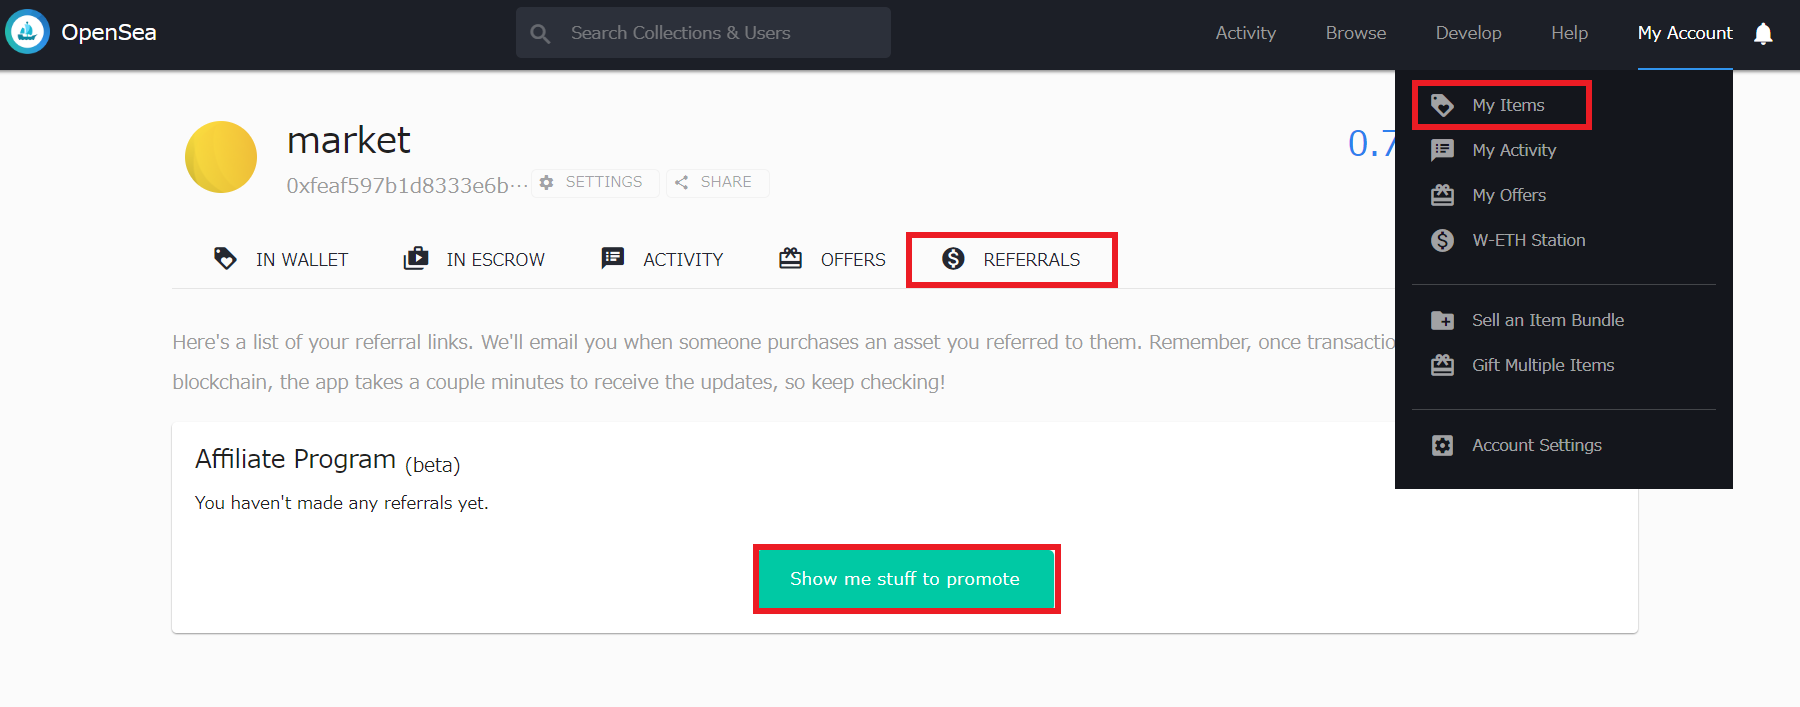Open the OFFERS tab
Screen dimensions: 1800x707
click(x=832, y=259)
